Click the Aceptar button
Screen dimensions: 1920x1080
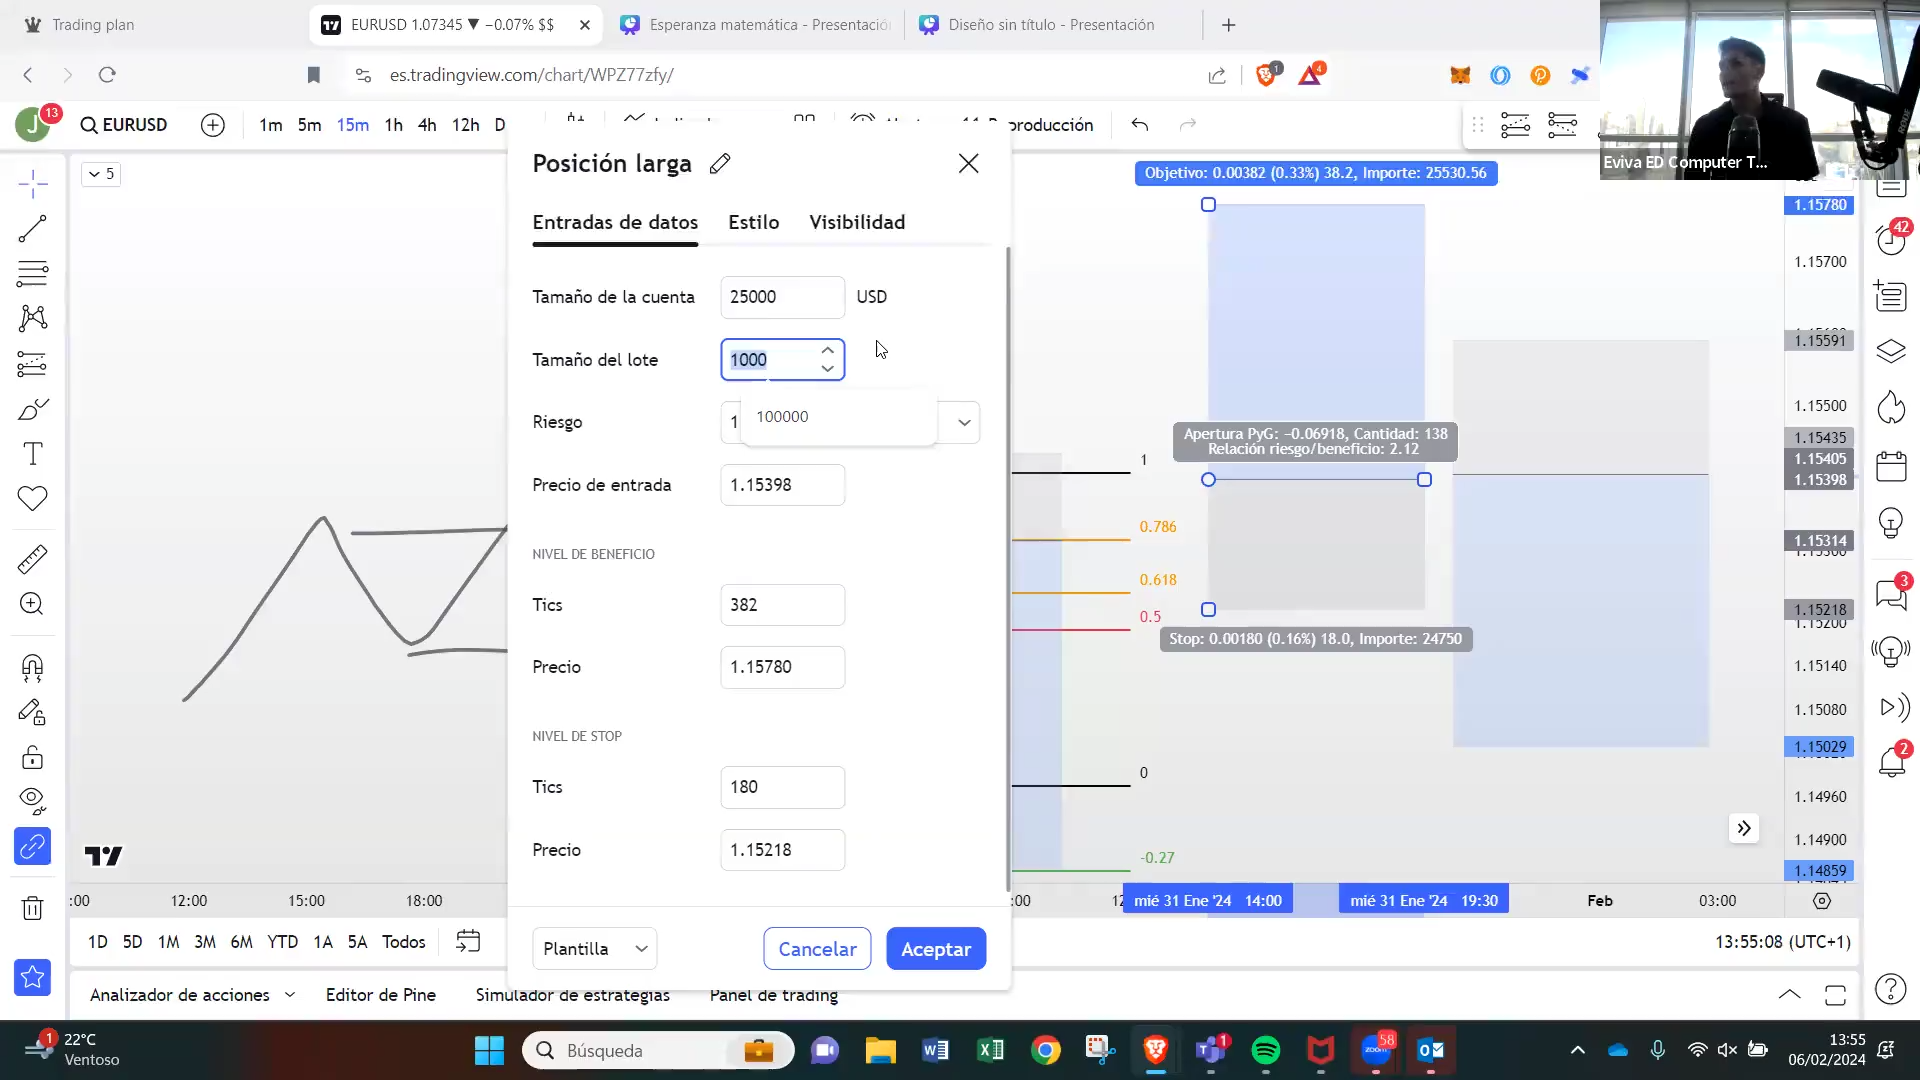936,949
